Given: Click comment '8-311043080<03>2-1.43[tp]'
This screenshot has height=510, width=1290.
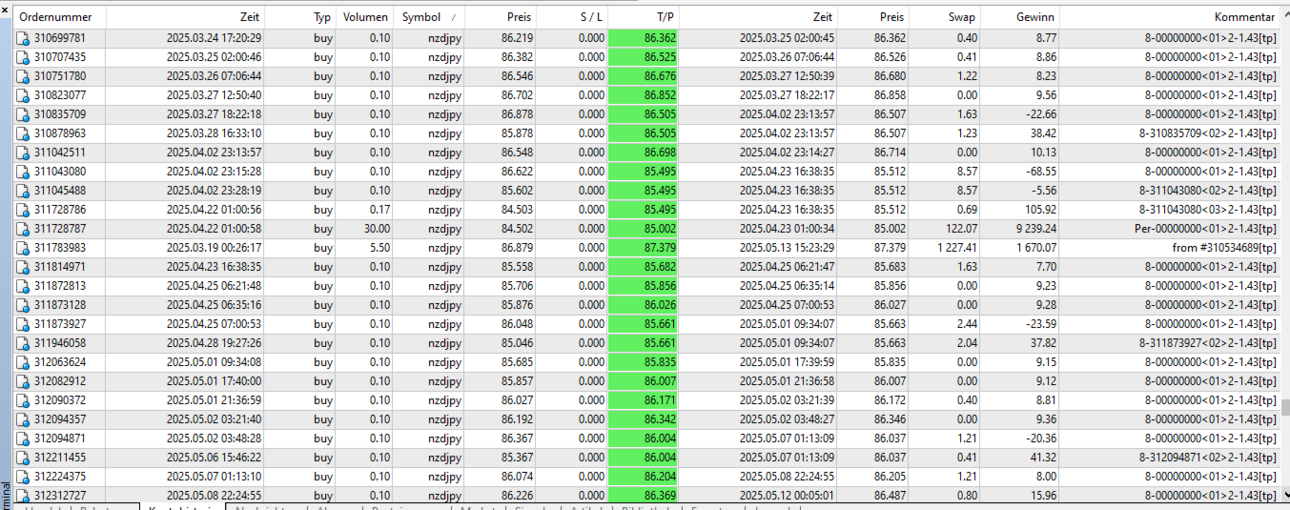Looking at the screenshot, I should tap(1208, 209).
